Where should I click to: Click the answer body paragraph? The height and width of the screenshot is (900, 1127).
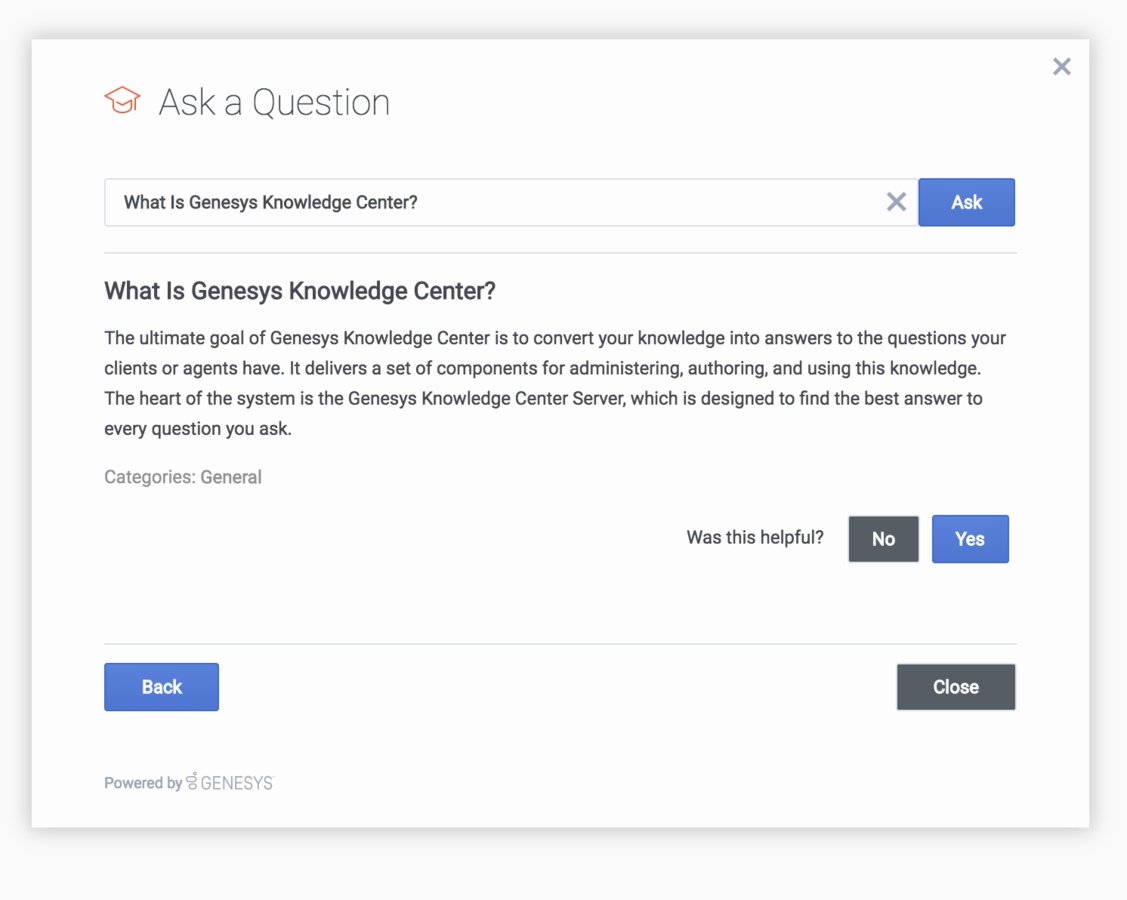pyautogui.click(x=555, y=383)
